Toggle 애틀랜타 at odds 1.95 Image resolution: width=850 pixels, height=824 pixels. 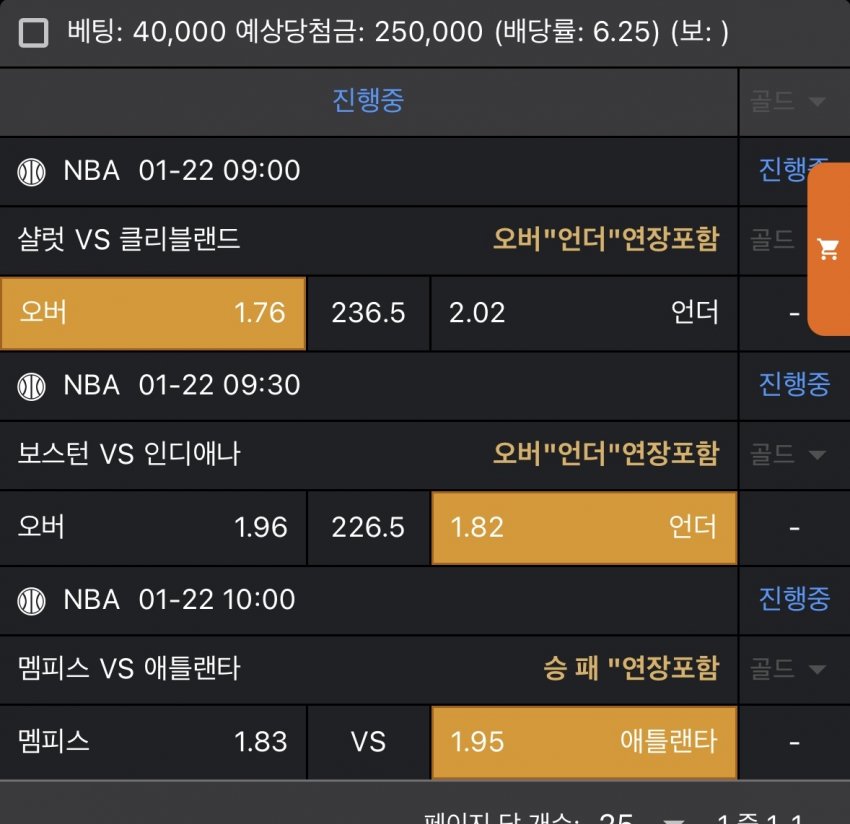pyautogui.click(x=584, y=742)
